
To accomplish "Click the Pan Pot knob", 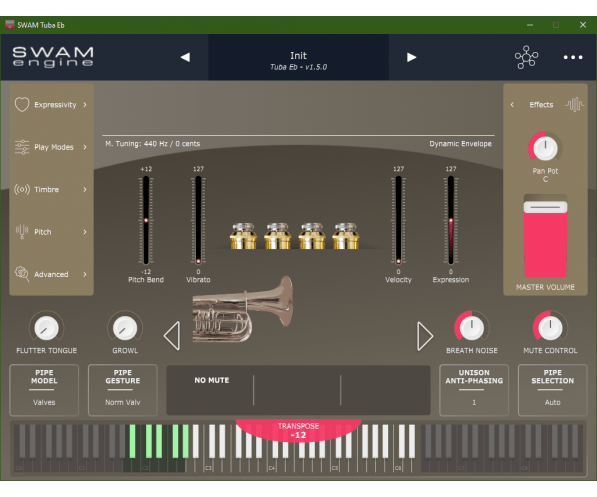I will [x=545, y=148].
